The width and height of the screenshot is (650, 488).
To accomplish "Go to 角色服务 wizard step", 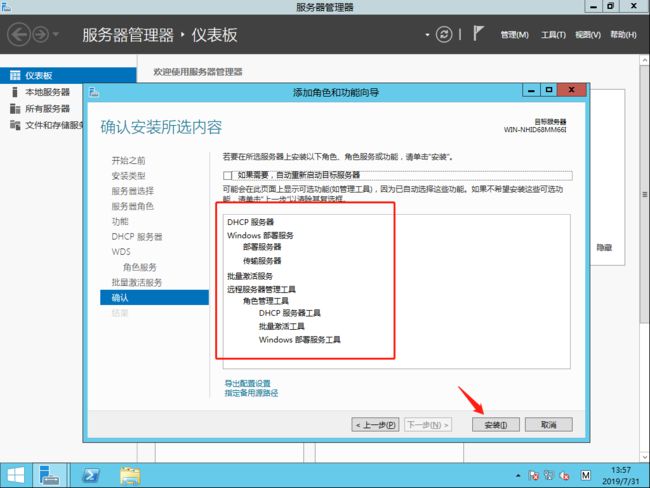I will (140, 267).
